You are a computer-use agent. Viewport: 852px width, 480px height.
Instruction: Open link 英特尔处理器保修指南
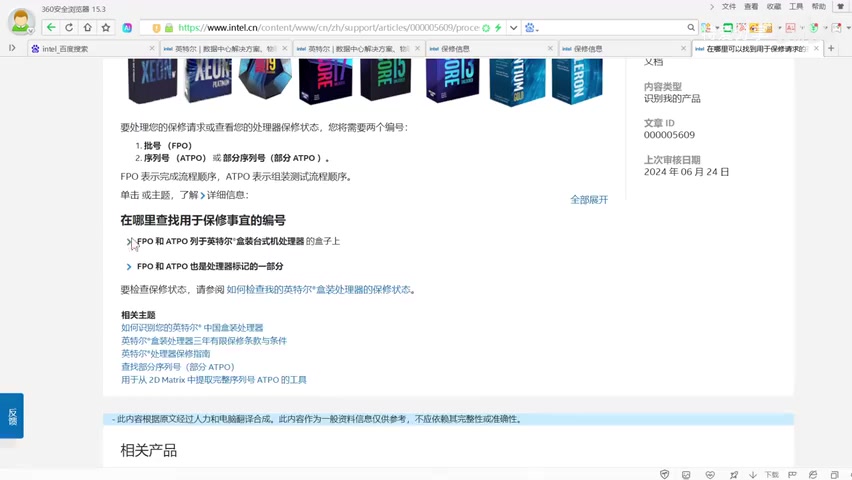[x=166, y=354]
